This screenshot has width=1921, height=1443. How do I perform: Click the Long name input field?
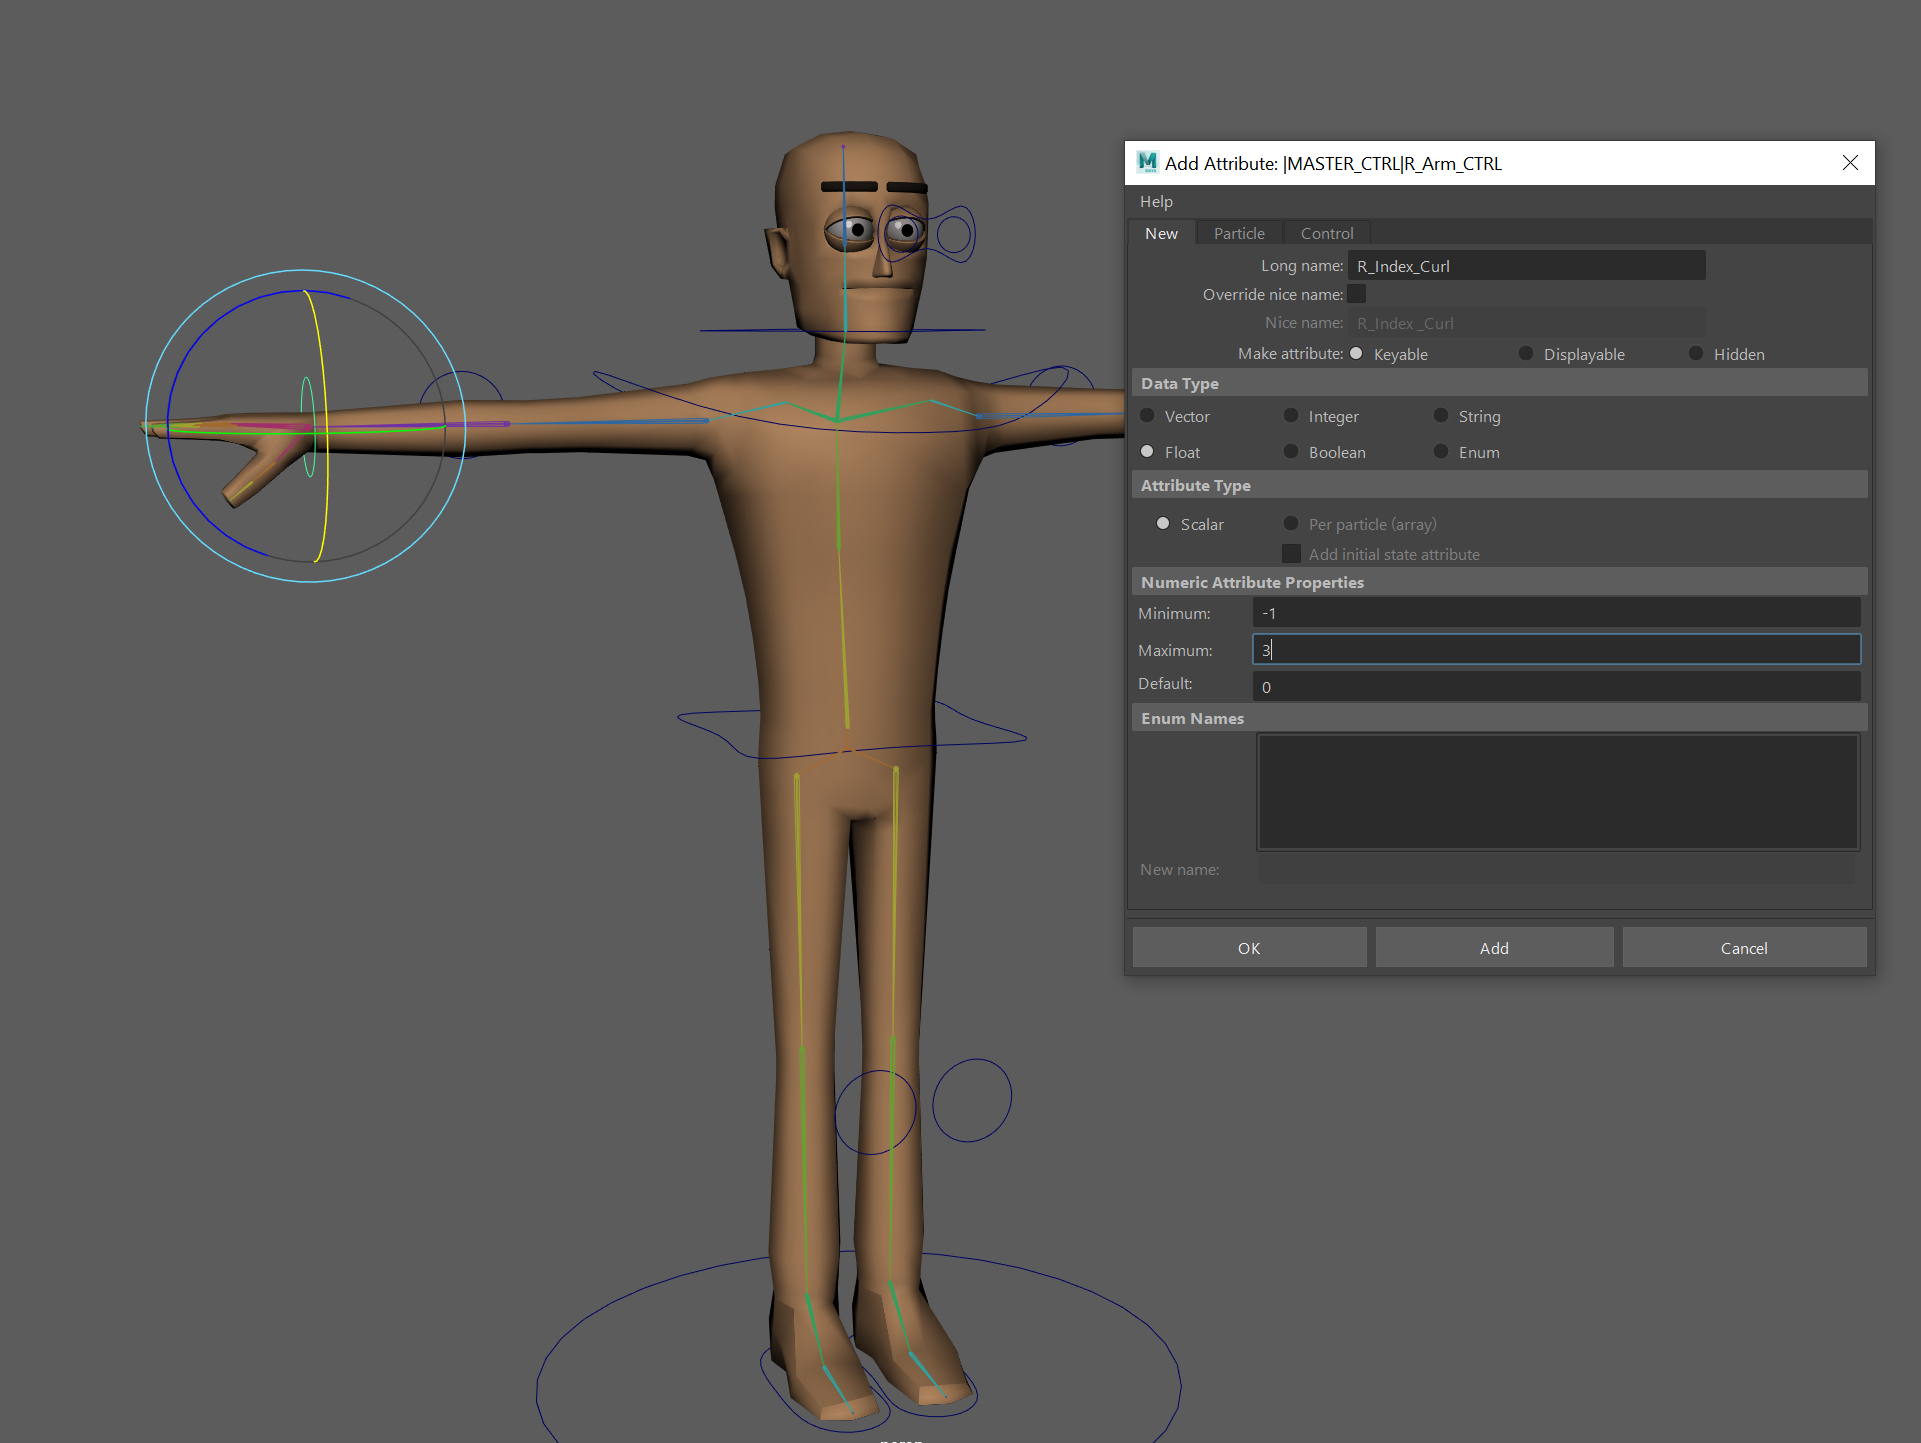point(1525,266)
